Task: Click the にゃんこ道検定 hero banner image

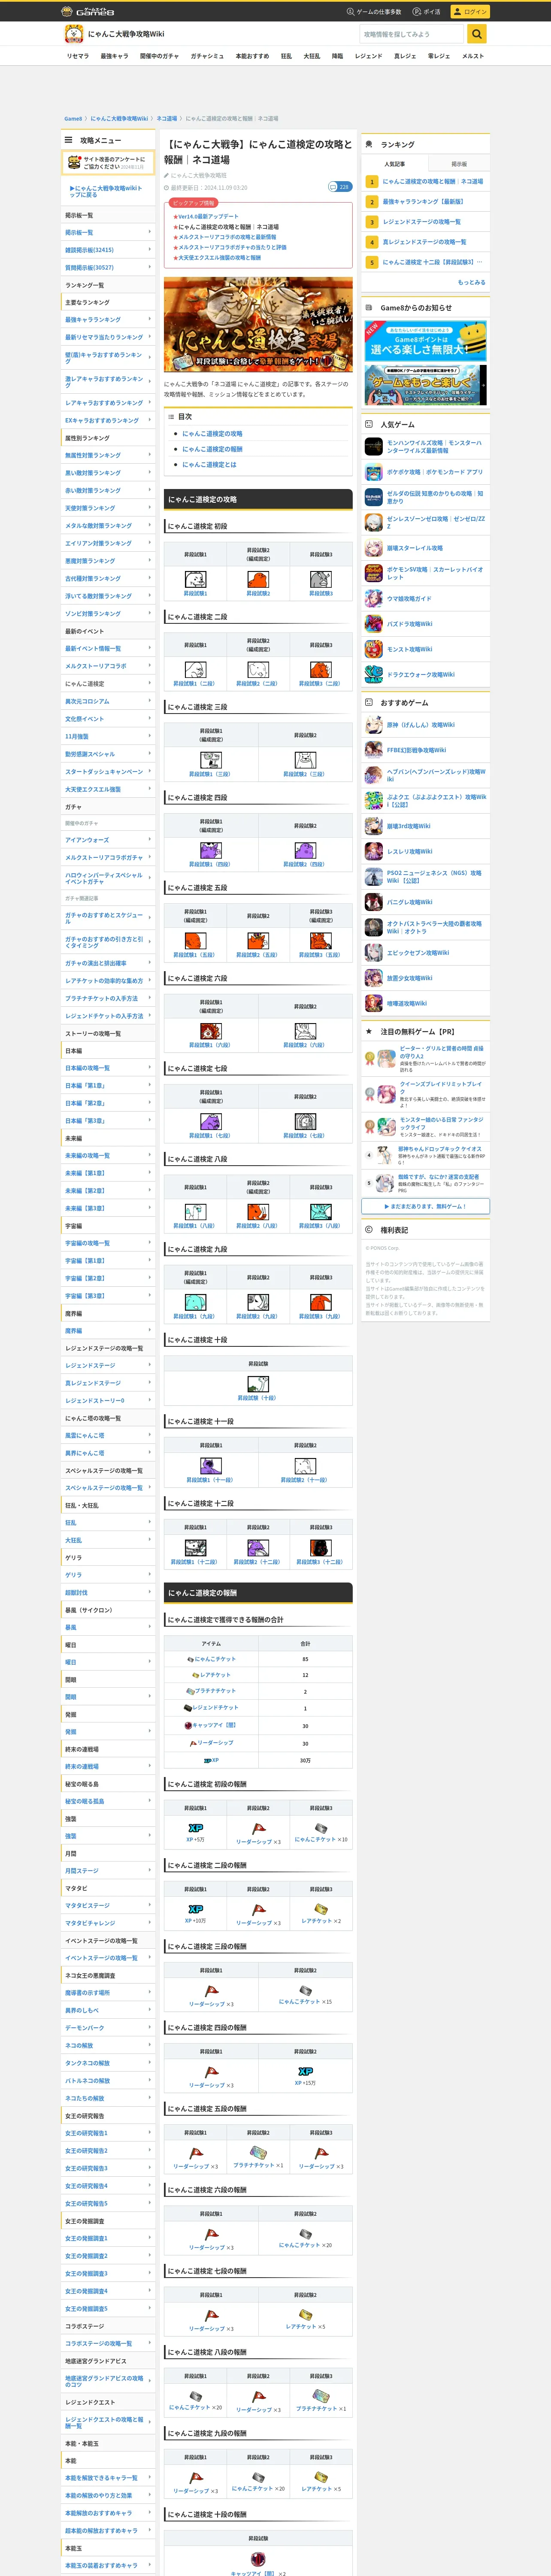Action: pyautogui.click(x=258, y=325)
